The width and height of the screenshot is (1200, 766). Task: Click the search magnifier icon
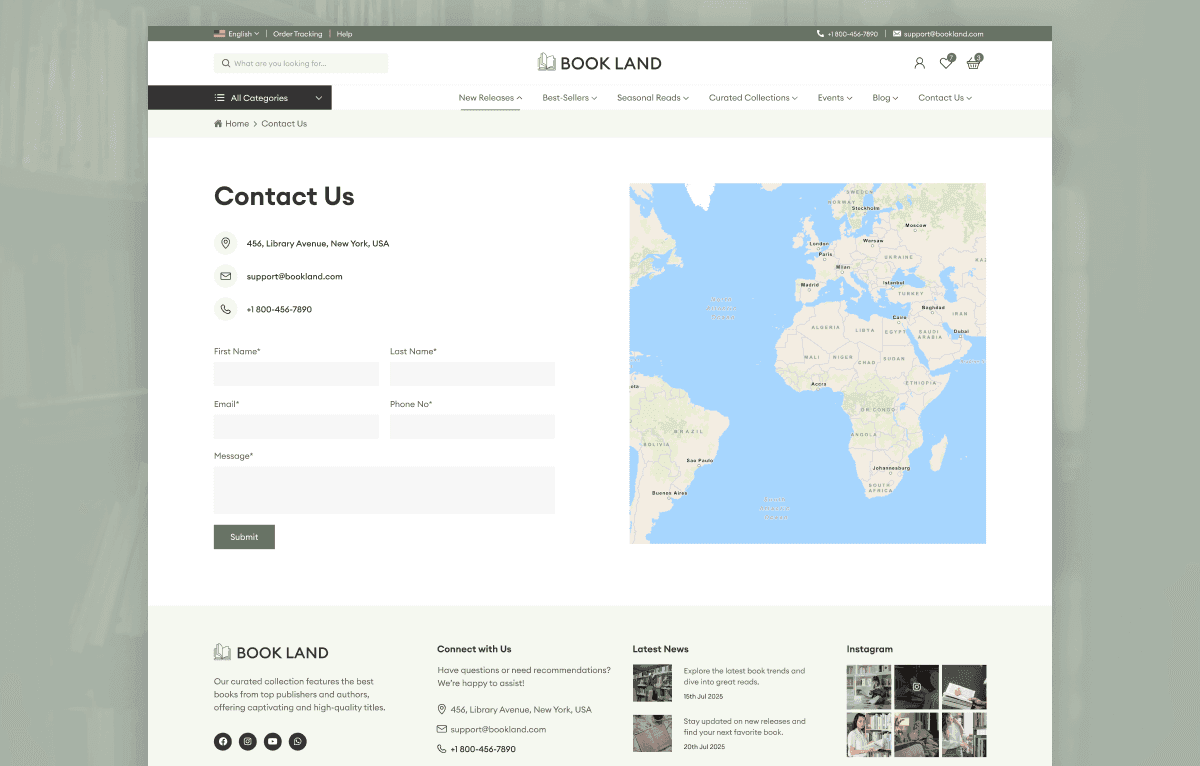pos(226,63)
